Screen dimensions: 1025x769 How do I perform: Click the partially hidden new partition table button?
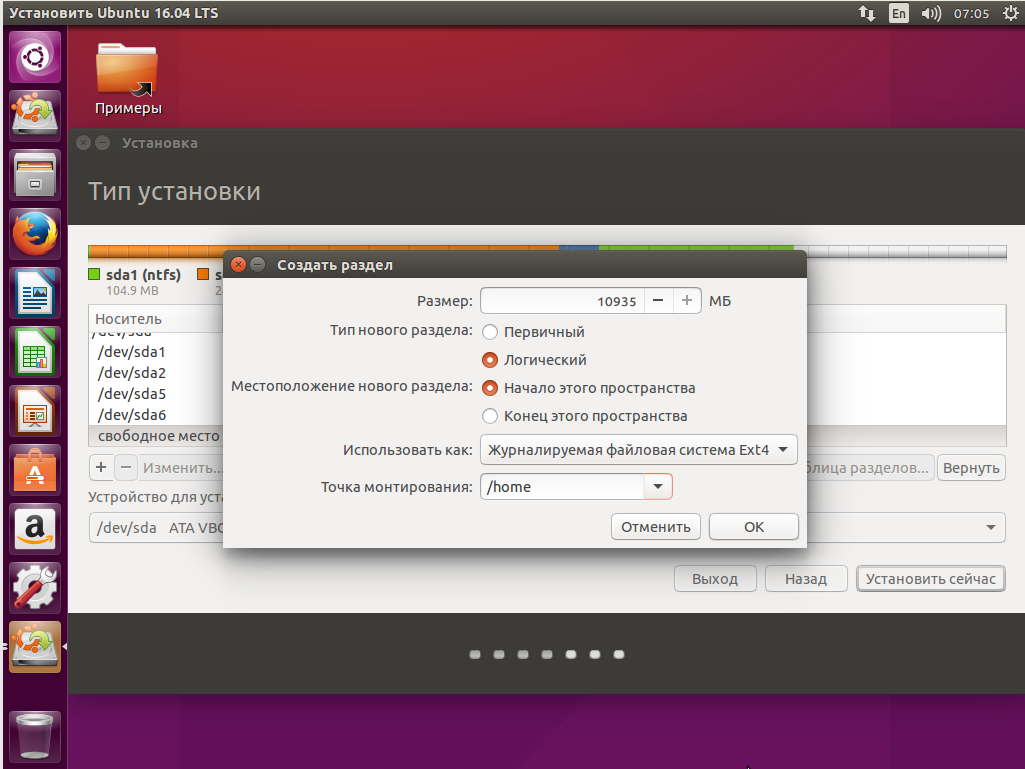pos(871,468)
